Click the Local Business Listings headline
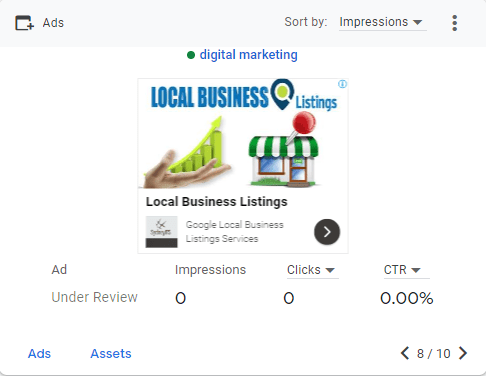 click(217, 202)
